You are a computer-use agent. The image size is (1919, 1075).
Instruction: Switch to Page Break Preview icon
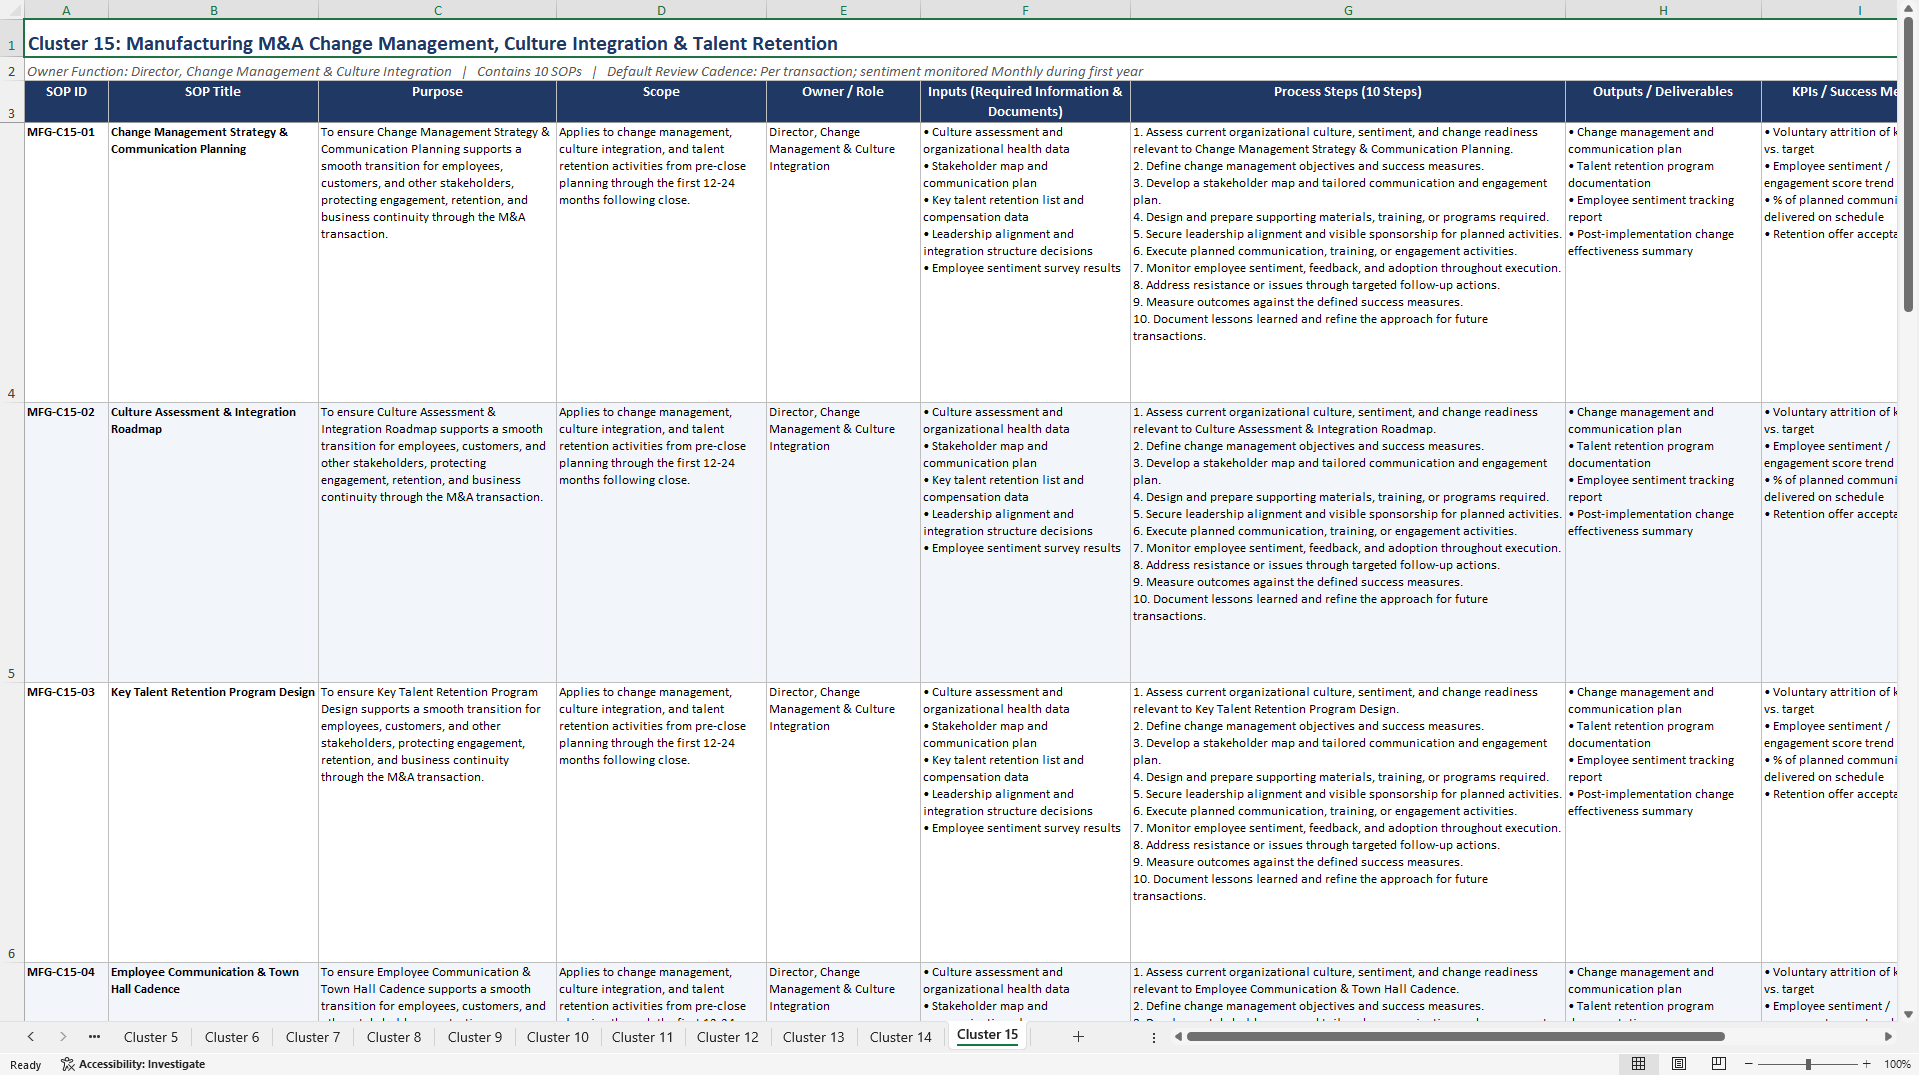(x=1719, y=1064)
